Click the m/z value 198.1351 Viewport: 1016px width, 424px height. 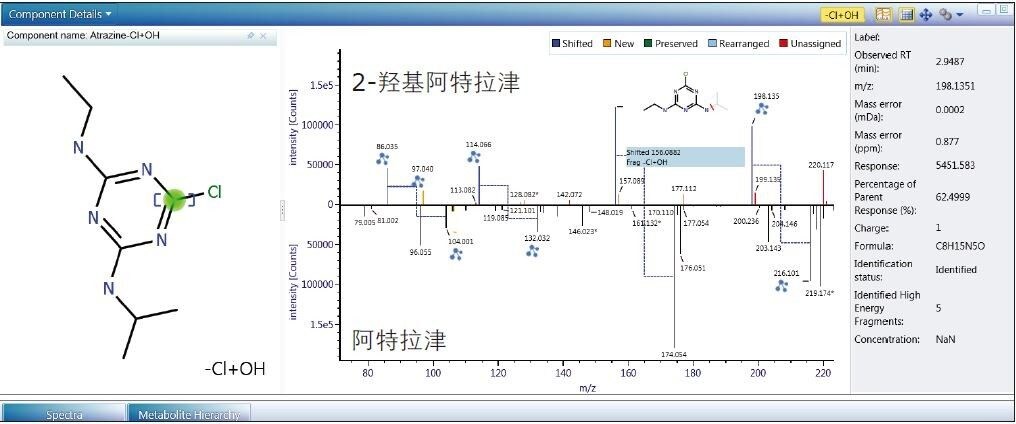955,86
